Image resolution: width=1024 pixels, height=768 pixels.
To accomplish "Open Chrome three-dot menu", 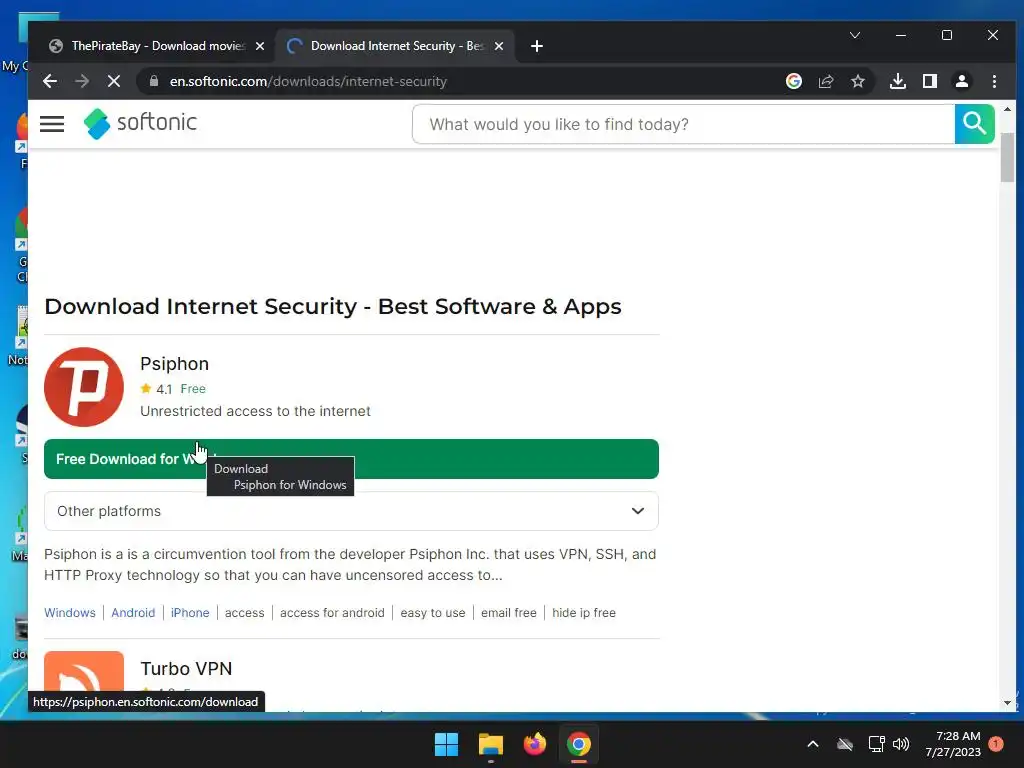I will tap(994, 81).
